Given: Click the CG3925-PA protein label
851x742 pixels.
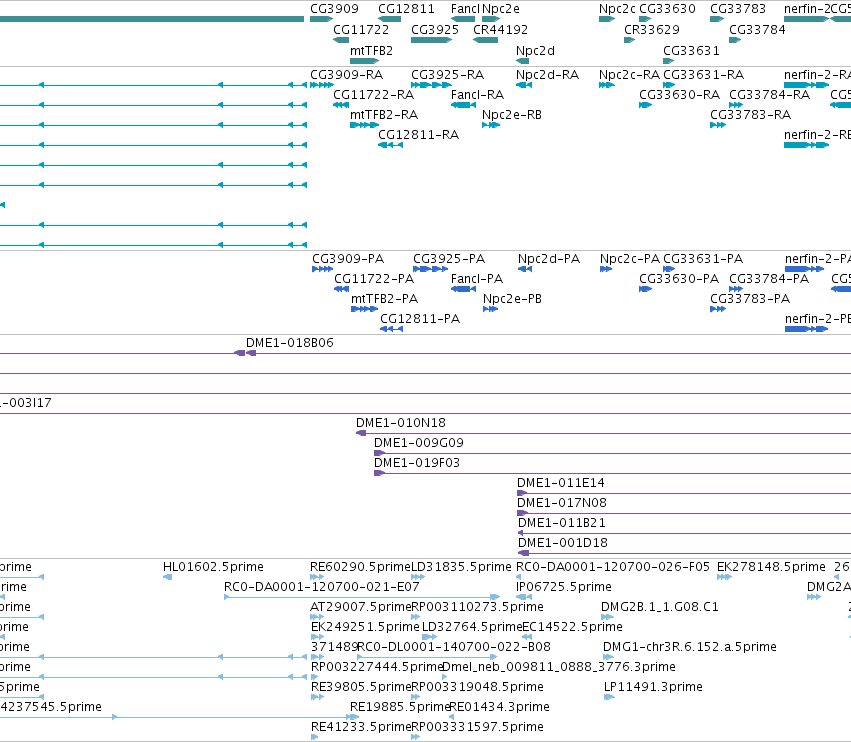Looking at the screenshot, I should point(449,259).
